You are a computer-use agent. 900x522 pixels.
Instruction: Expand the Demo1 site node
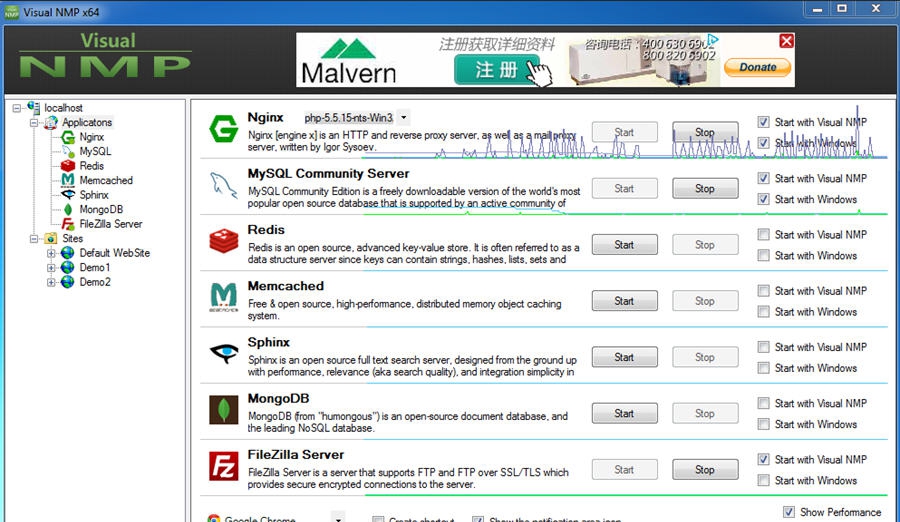(51, 268)
